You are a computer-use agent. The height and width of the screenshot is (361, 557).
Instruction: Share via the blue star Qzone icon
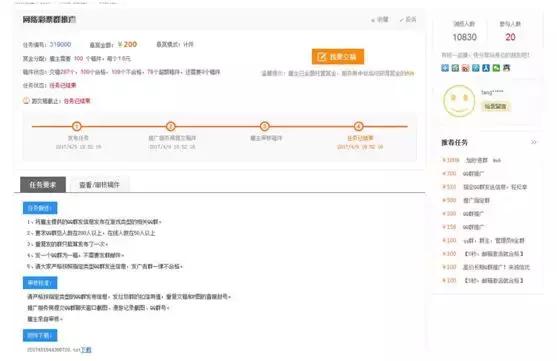(x=445, y=68)
